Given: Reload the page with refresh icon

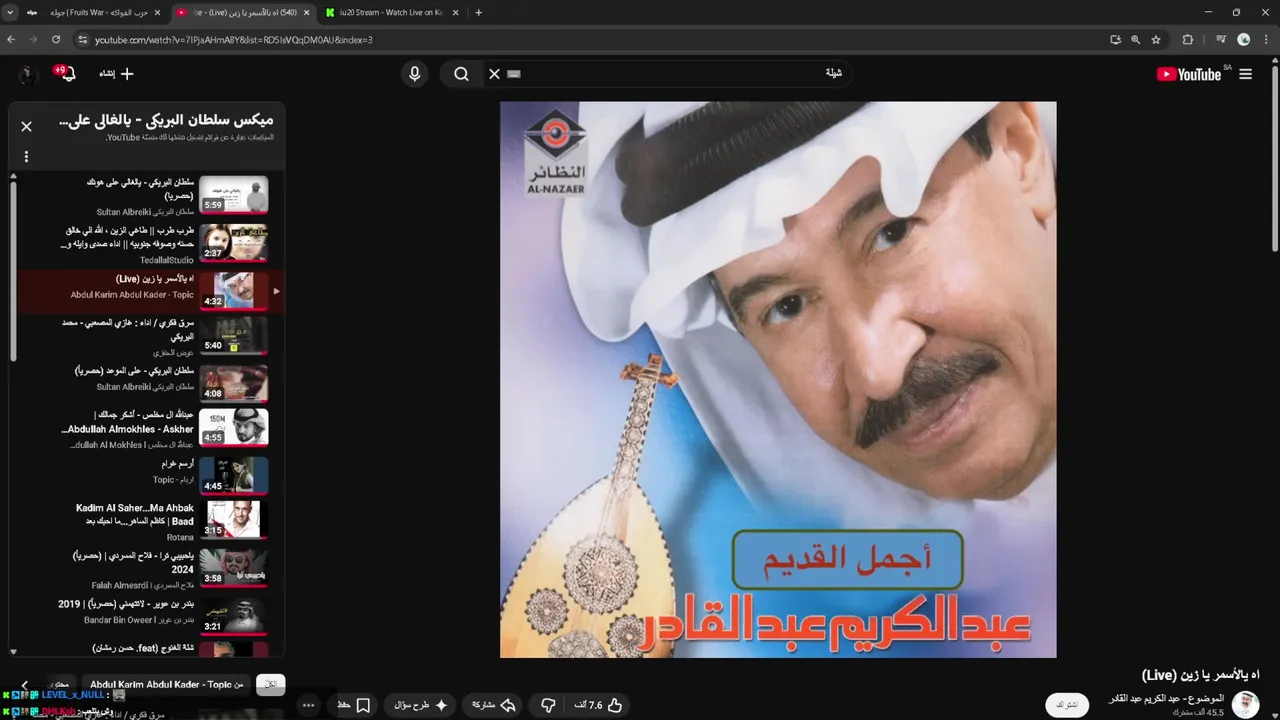Looking at the screenshot, I should (x=56, y=40).
